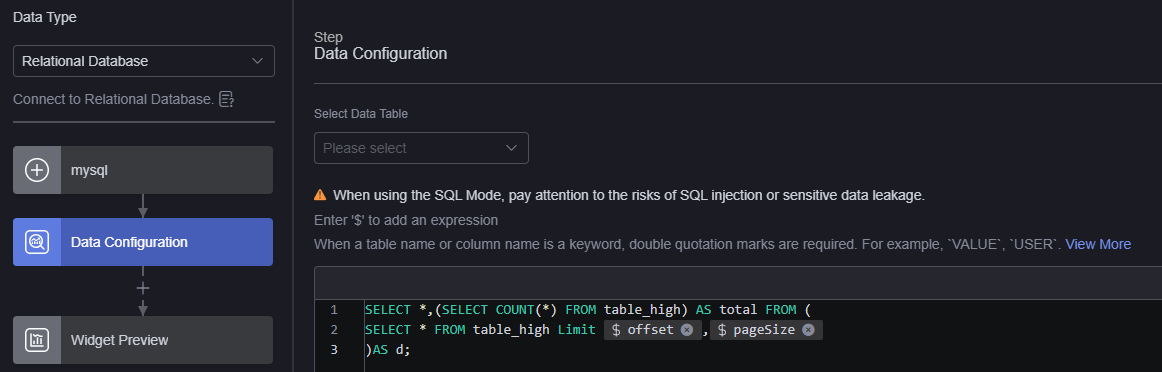Image resolution: width=1162 pixels, height=372 pixels.
Task: Open the View More link
Action: 1098,245
